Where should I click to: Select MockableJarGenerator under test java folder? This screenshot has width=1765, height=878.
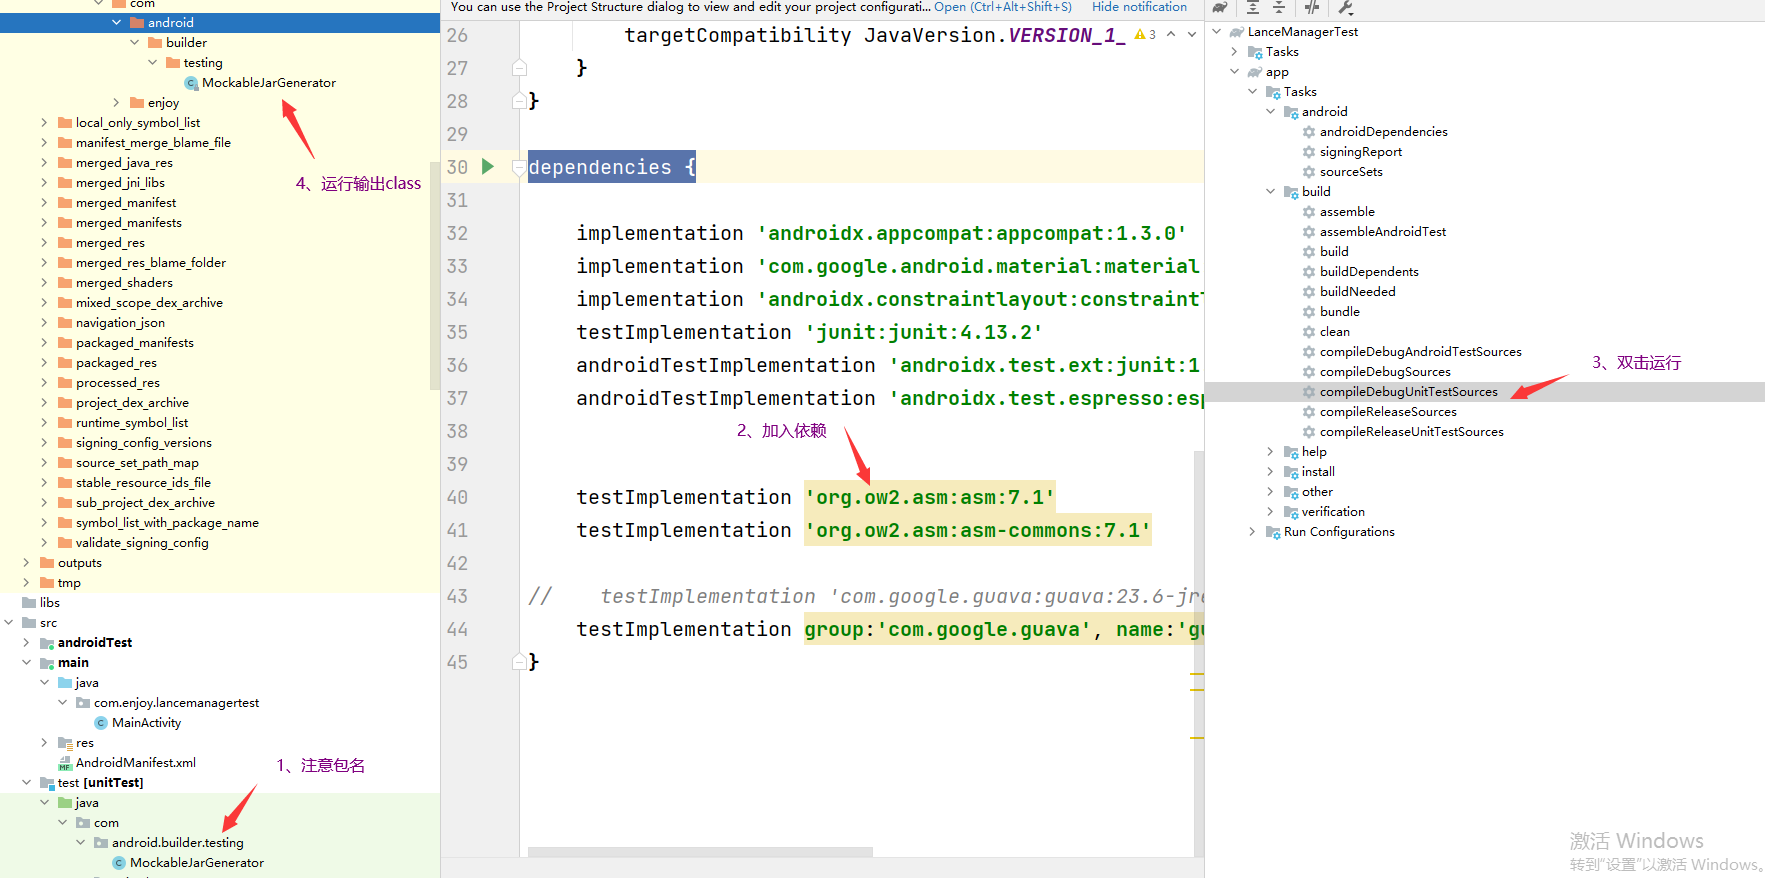[x=196, y=863]
